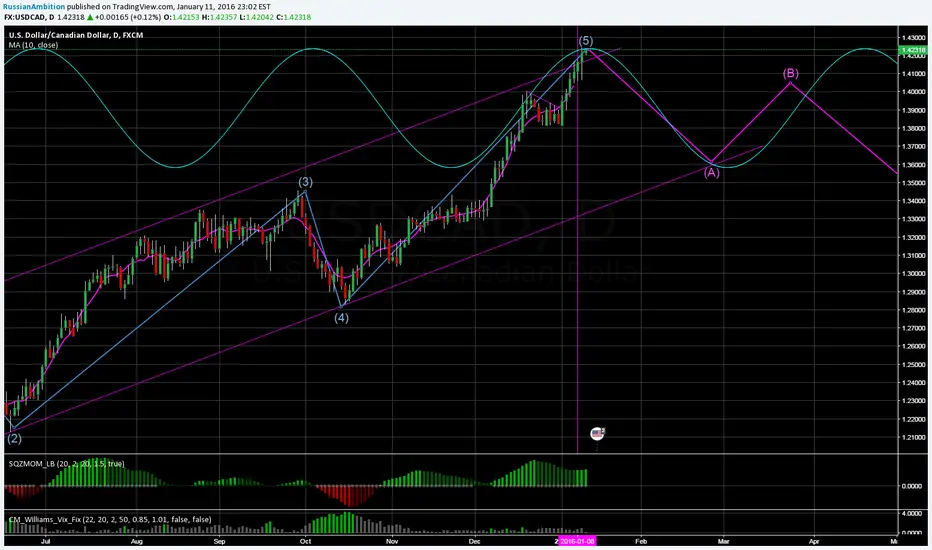Click the C:1.42318 close value
The image size is (932, 550).
294,17
